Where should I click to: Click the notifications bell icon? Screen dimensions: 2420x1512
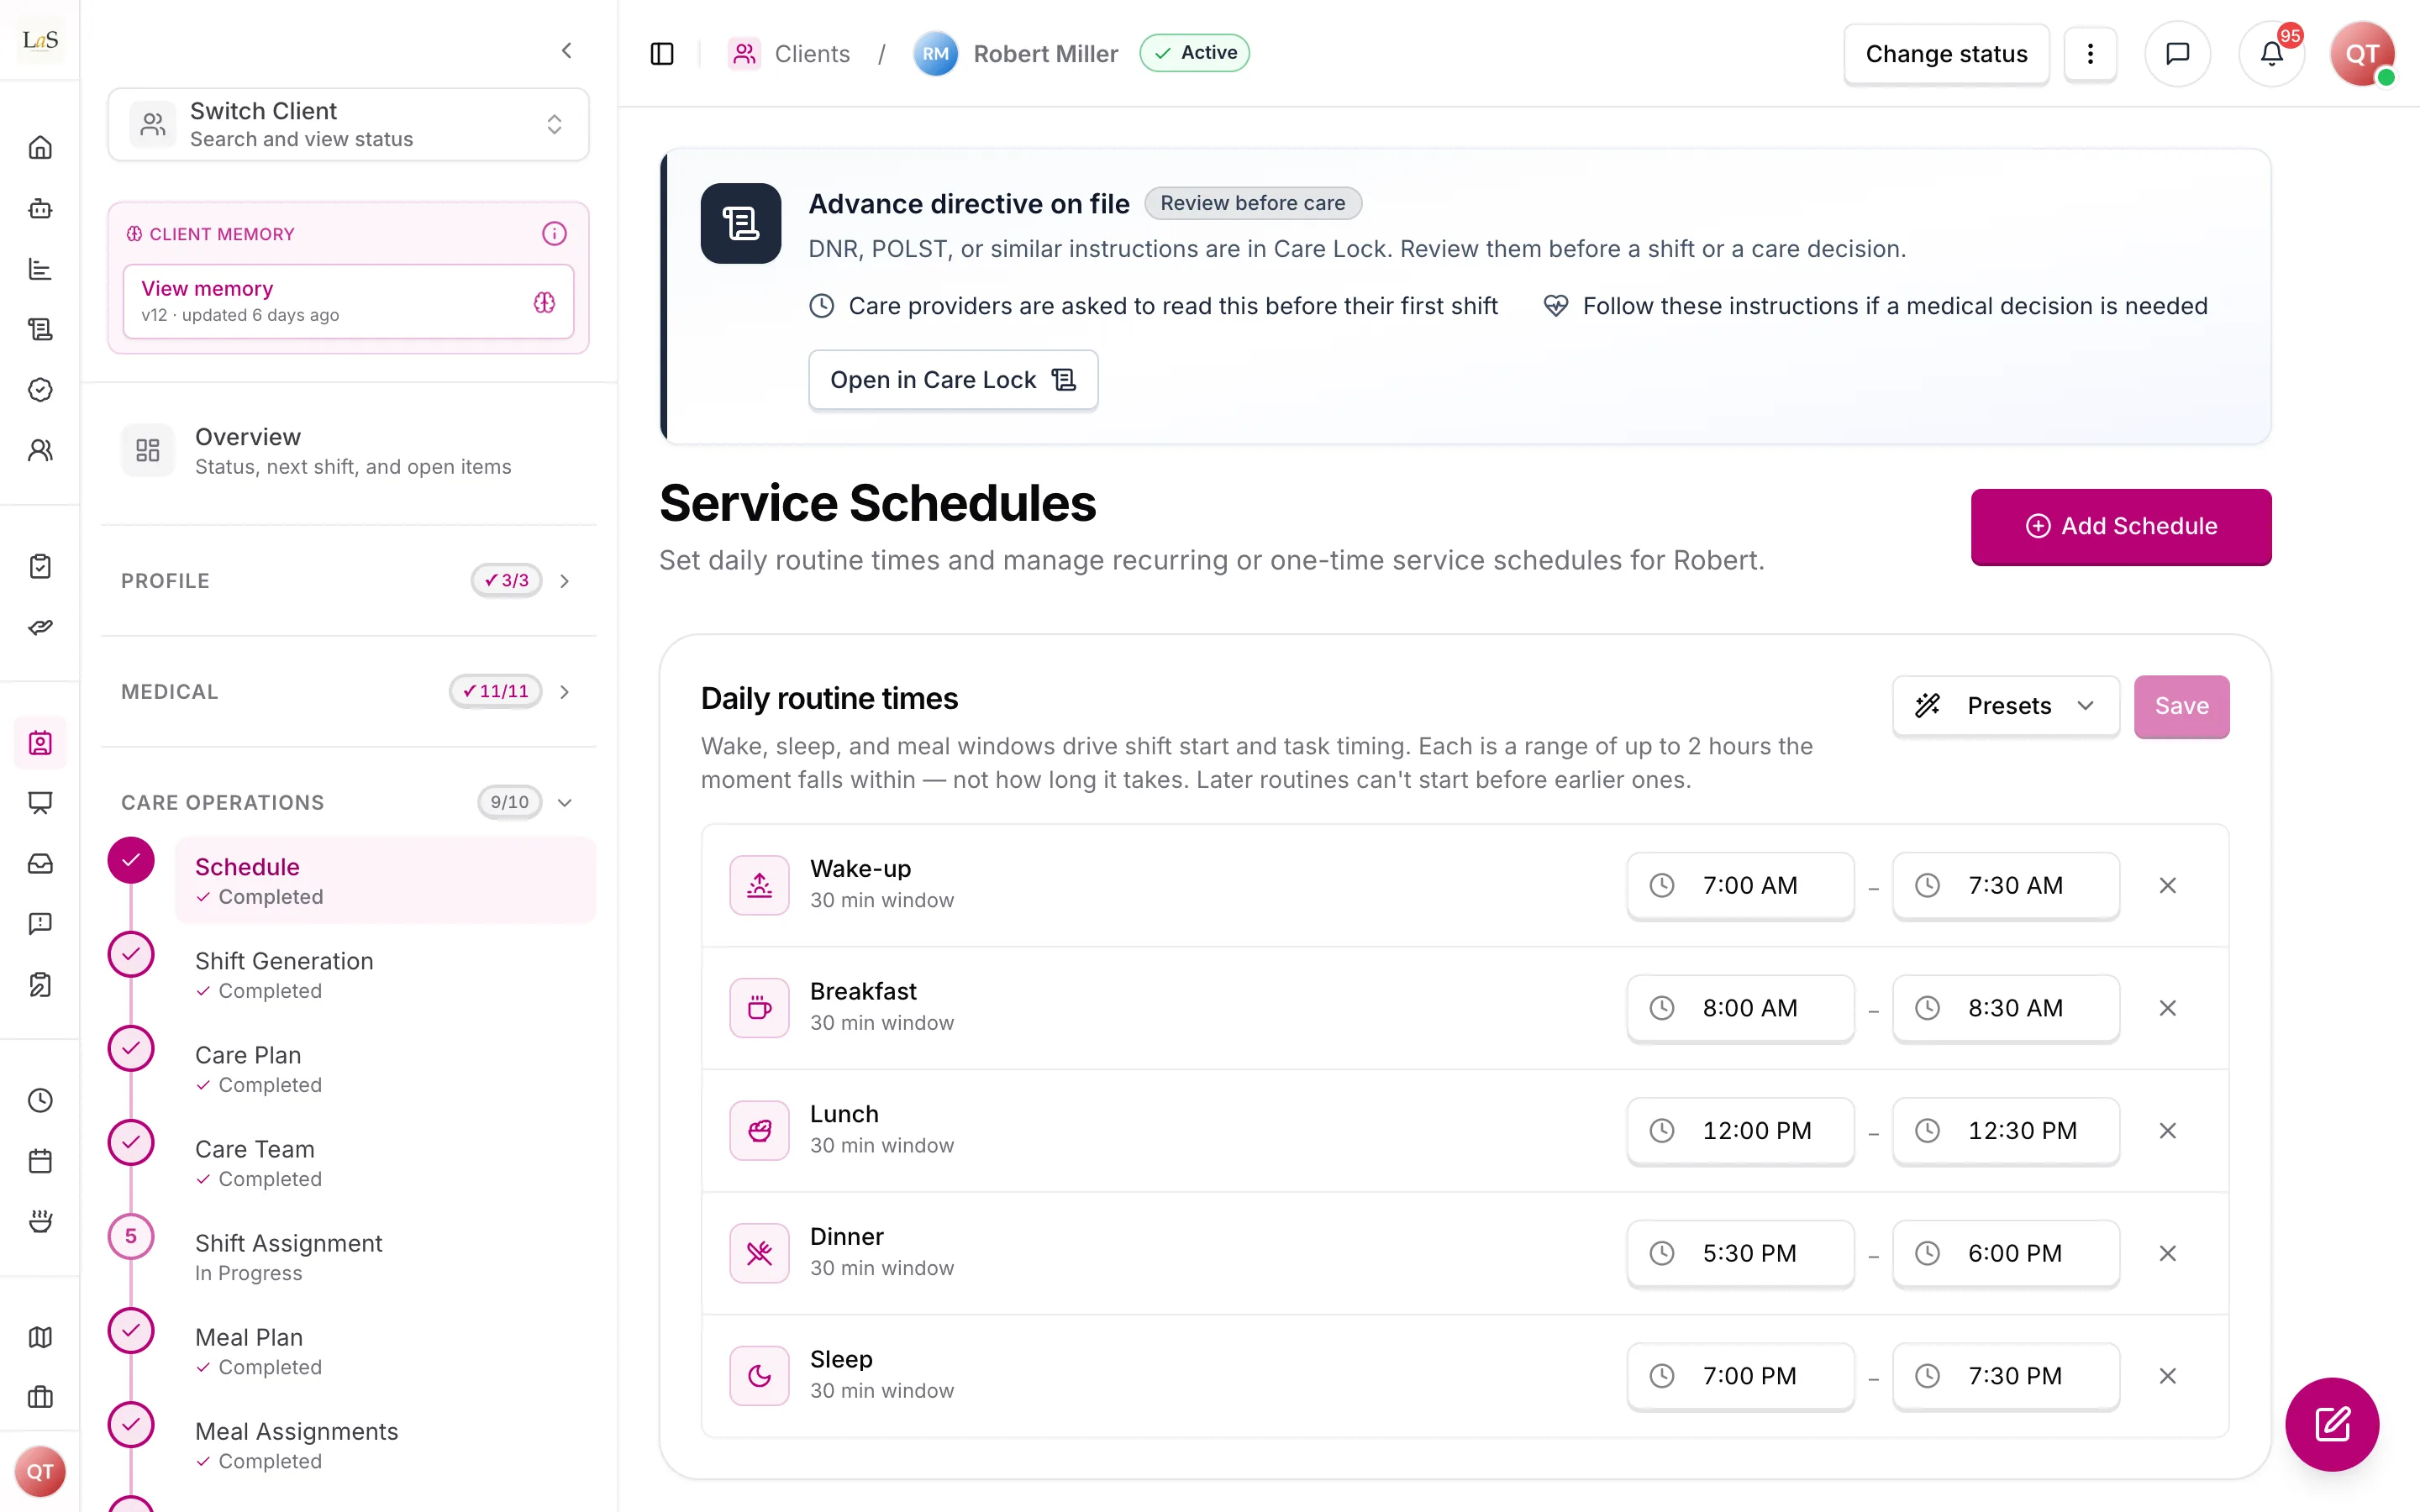point(2271,54)
